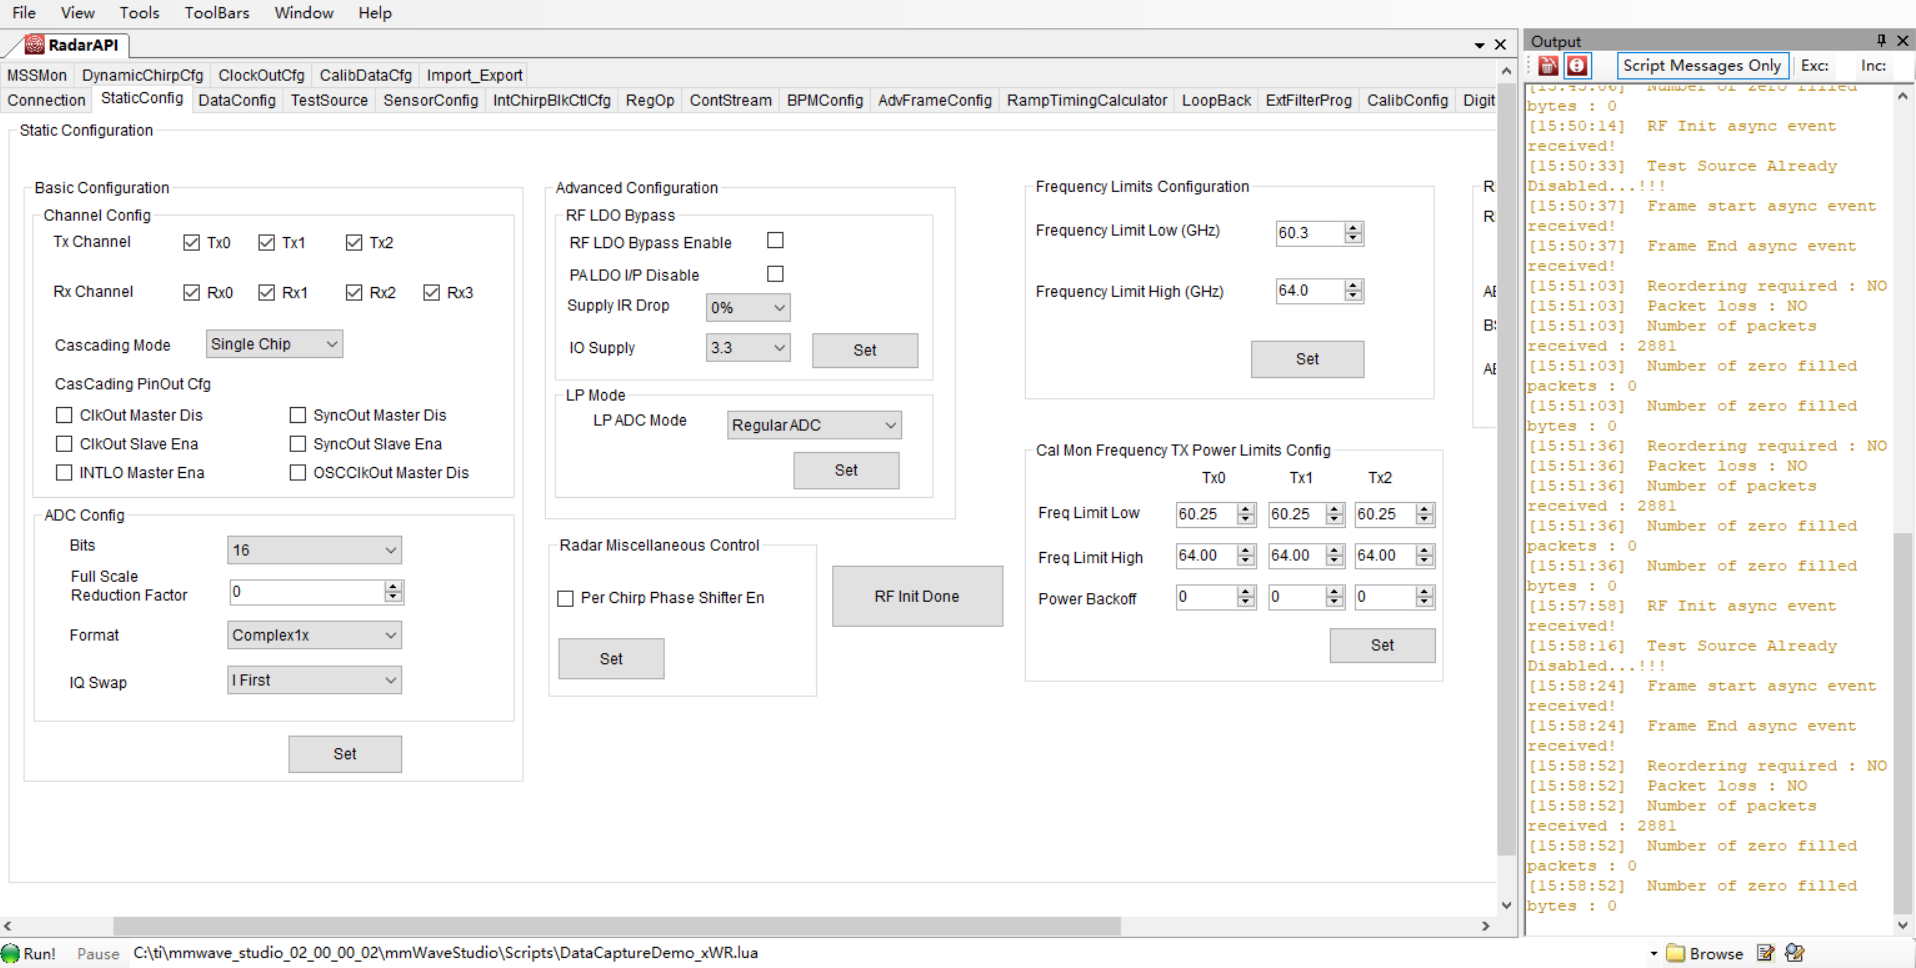Open the RadarAPI window list arrow
Screen dimensions: 1916x968
(x=1479, y=45)
